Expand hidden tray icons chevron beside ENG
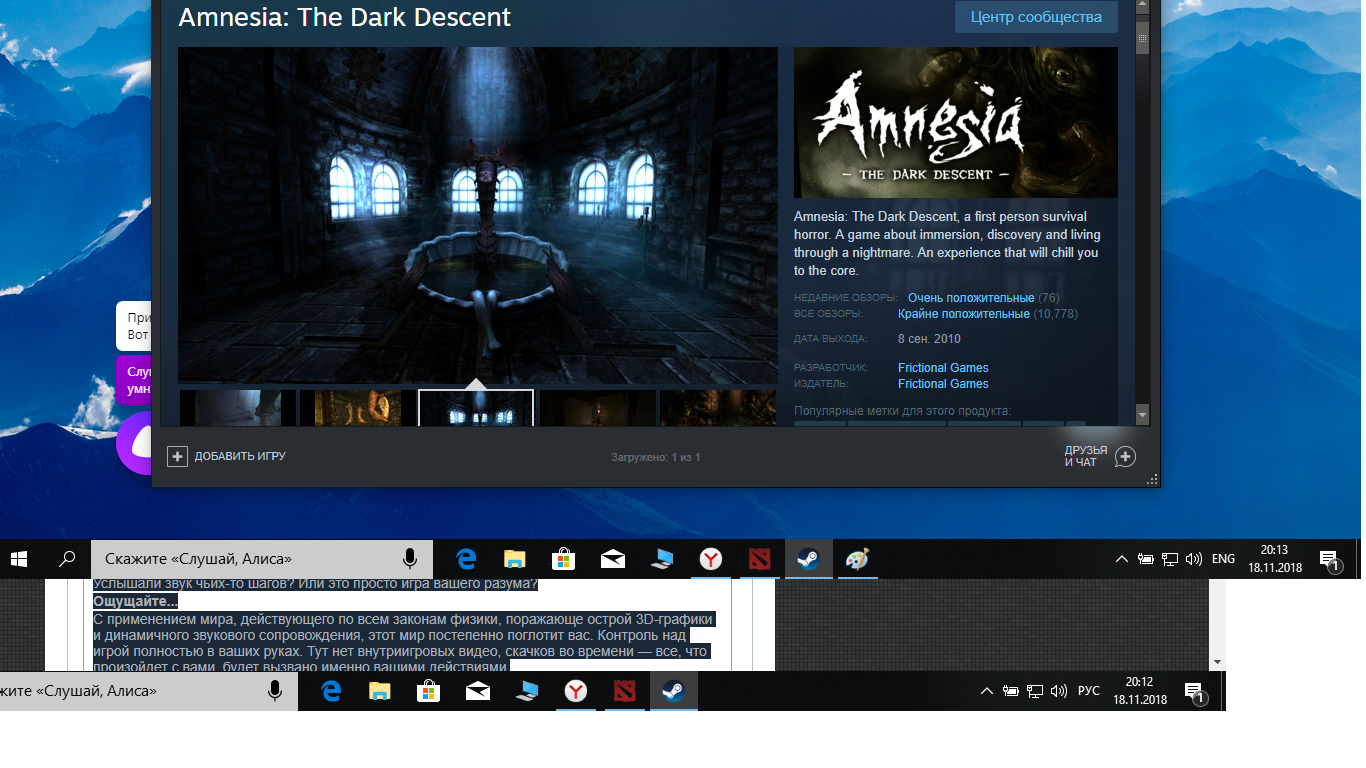The height and width of the screenshot is (768, 1366). (x=1122, y=560)
